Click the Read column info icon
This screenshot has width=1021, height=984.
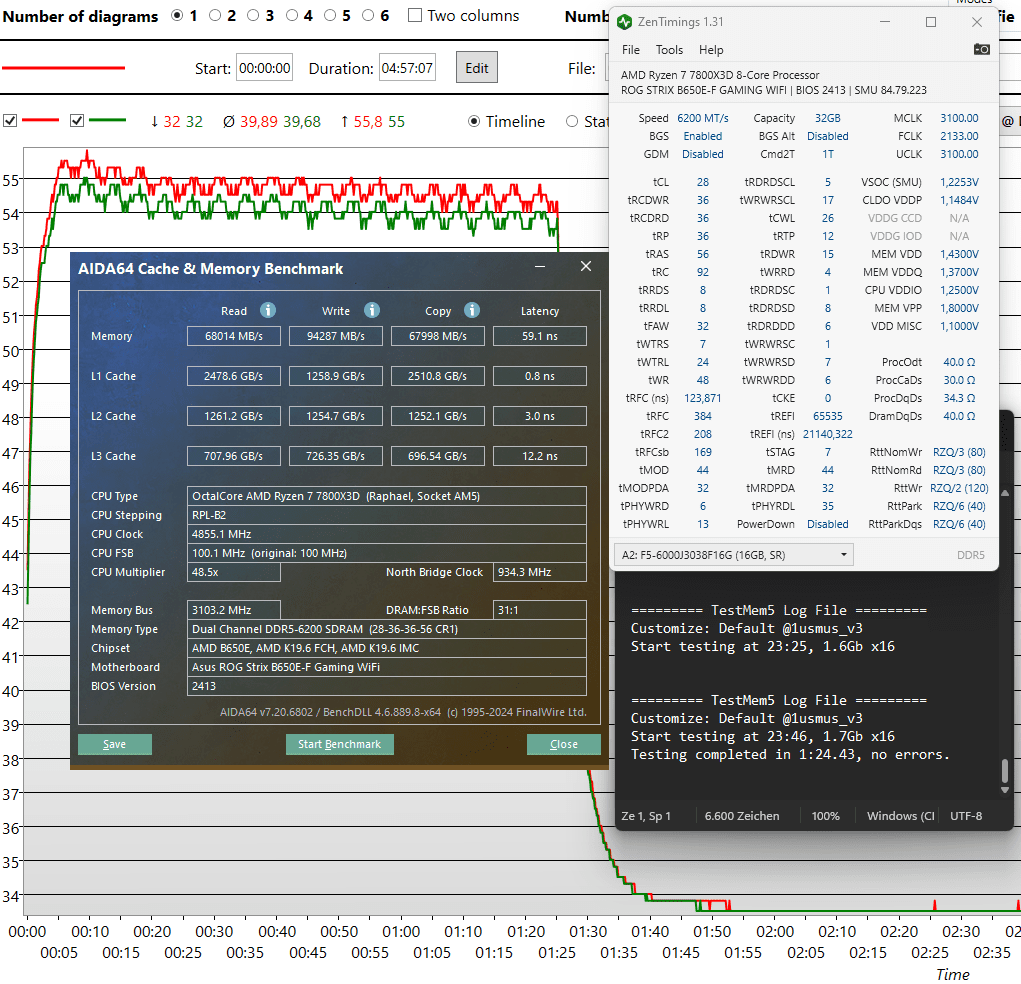coord(268,310)
